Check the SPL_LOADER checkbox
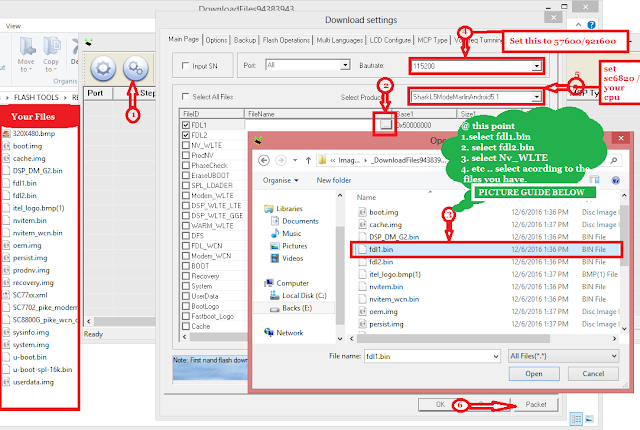The image size is (640, 430). [186, 185]
